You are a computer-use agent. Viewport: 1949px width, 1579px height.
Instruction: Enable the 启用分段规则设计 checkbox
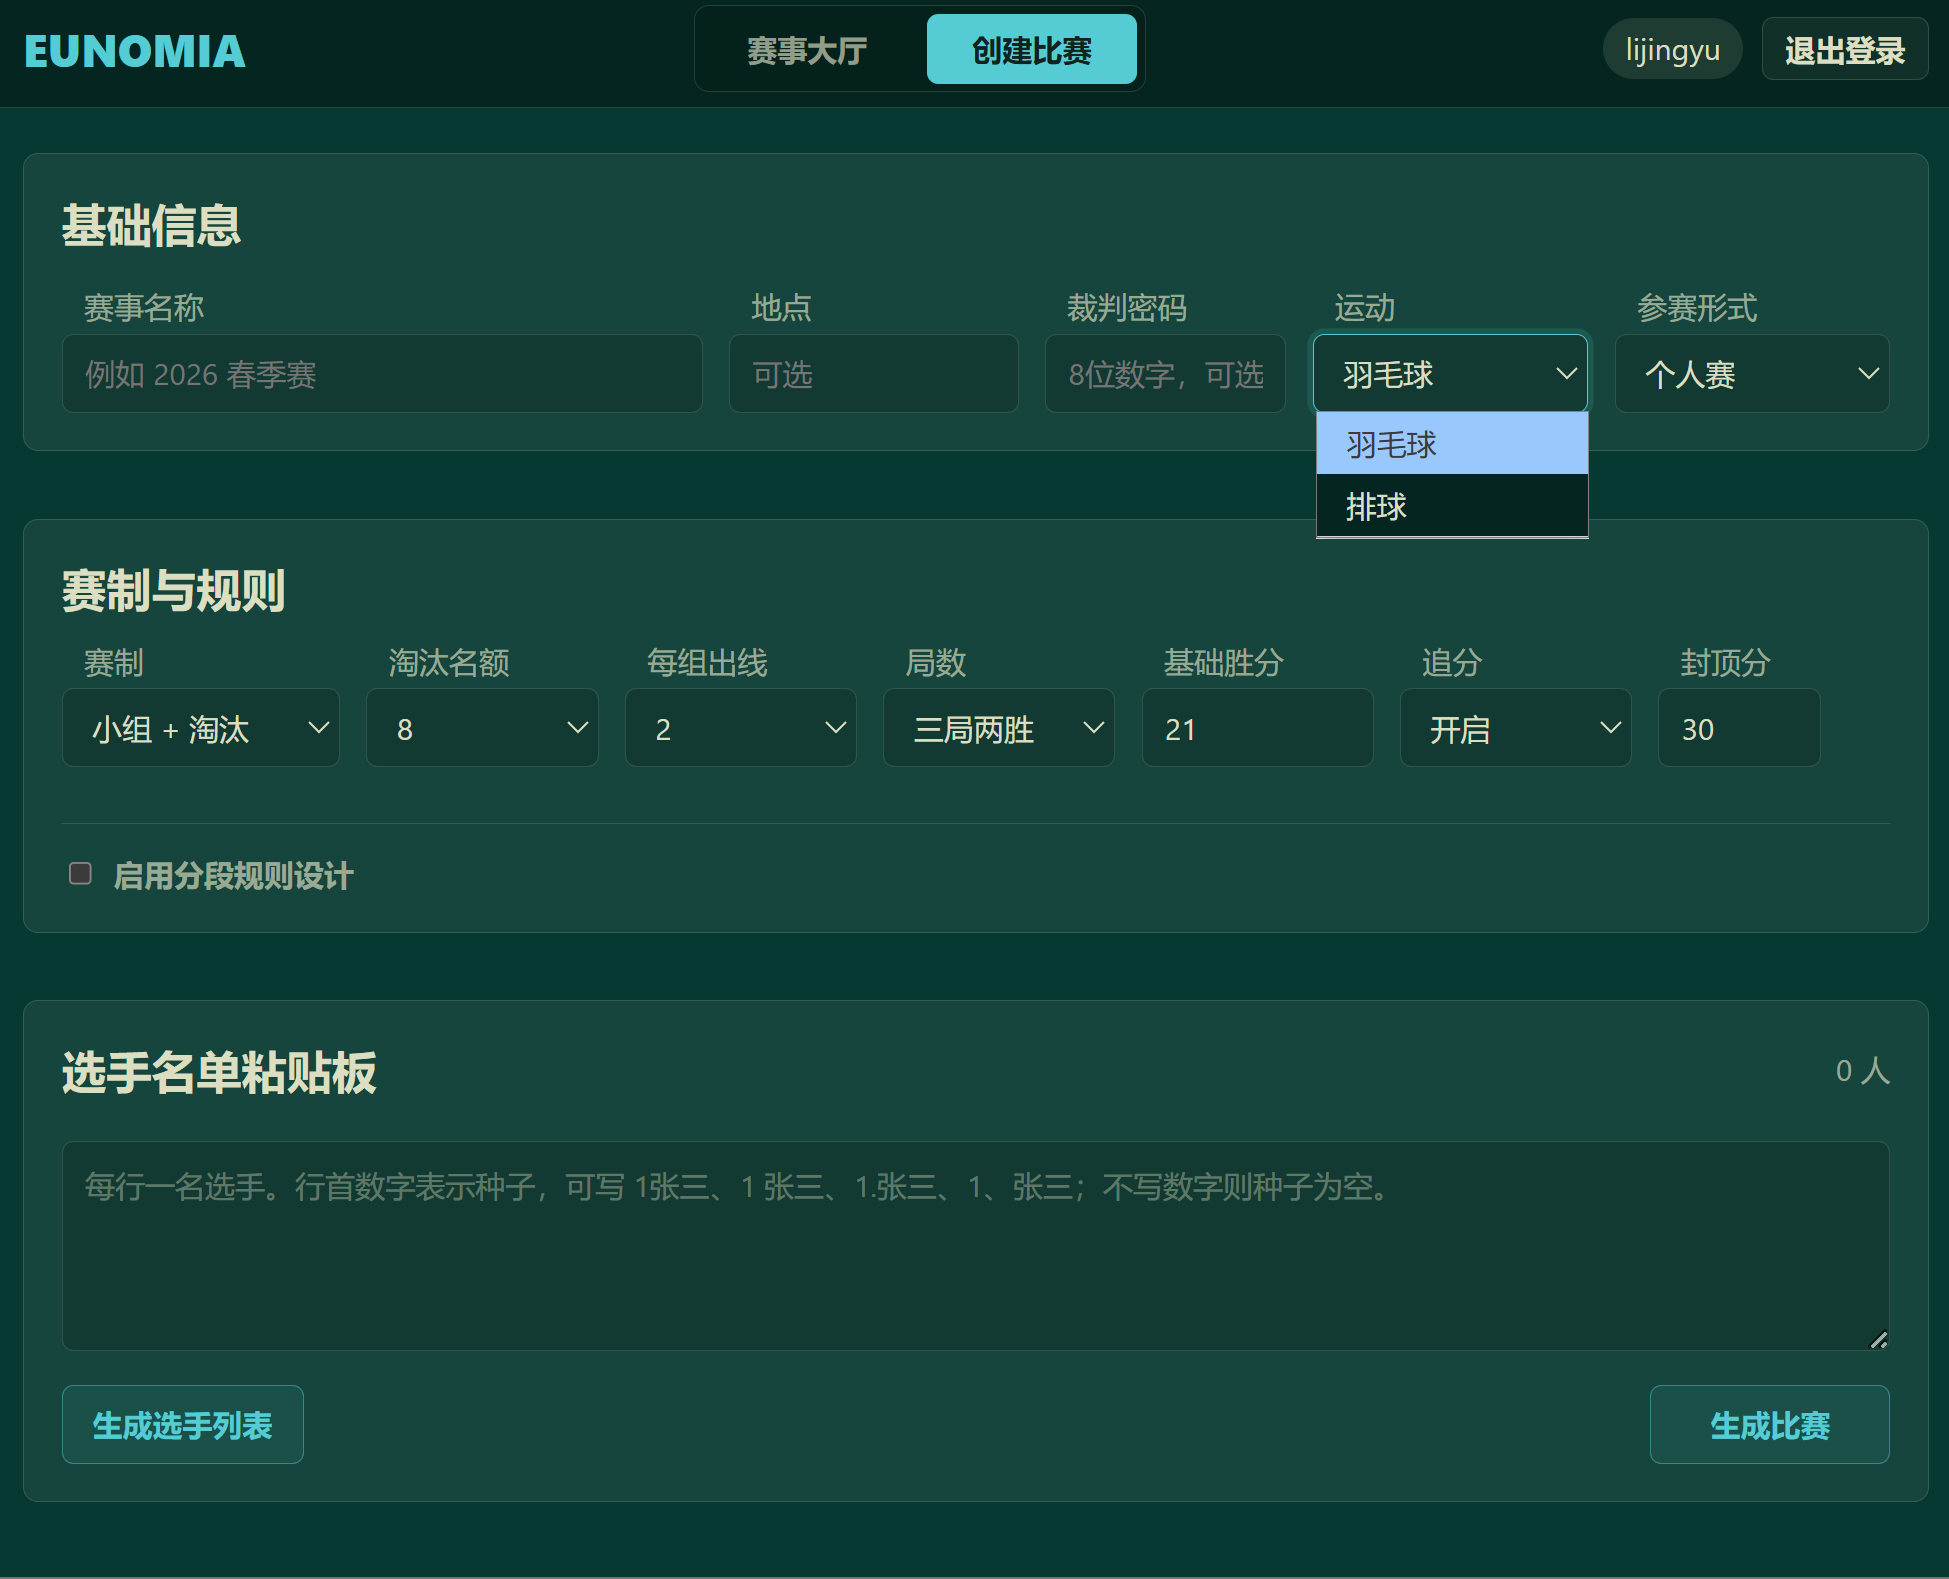[80, 874]
